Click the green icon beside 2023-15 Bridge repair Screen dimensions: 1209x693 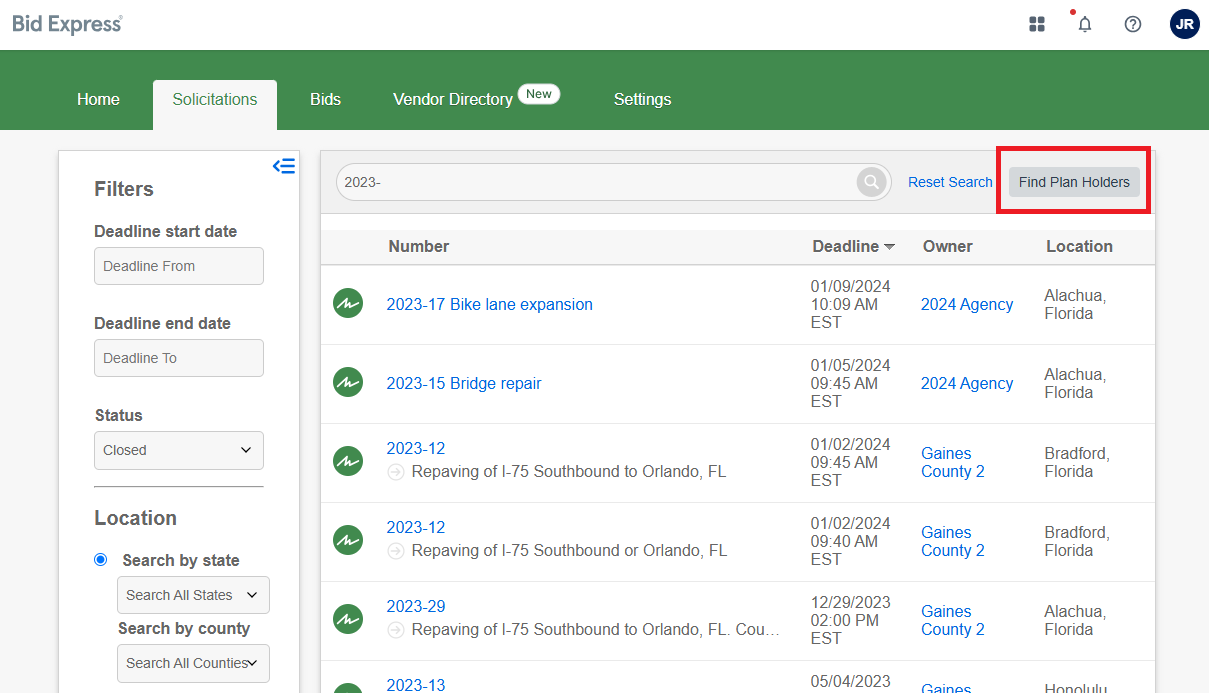coord(348,383)
